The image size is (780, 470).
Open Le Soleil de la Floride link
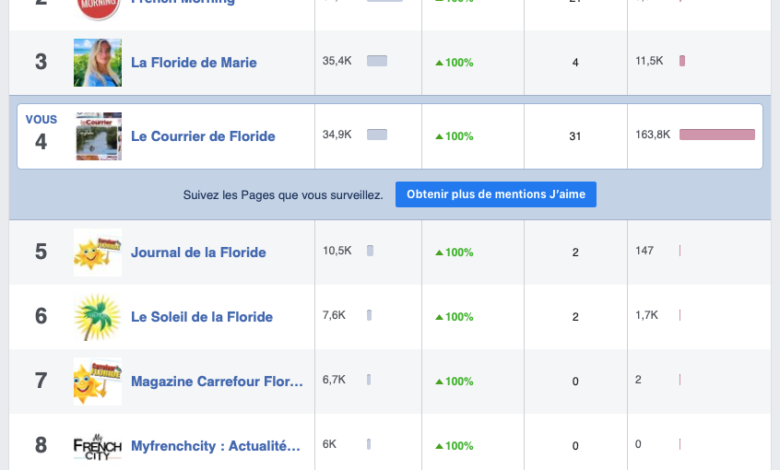click(x=202, y=317)
